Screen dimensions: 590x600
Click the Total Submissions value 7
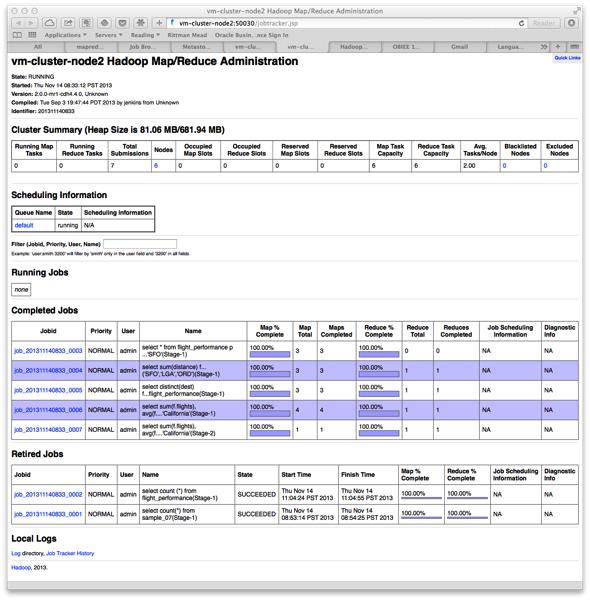(x=112, y=166)
